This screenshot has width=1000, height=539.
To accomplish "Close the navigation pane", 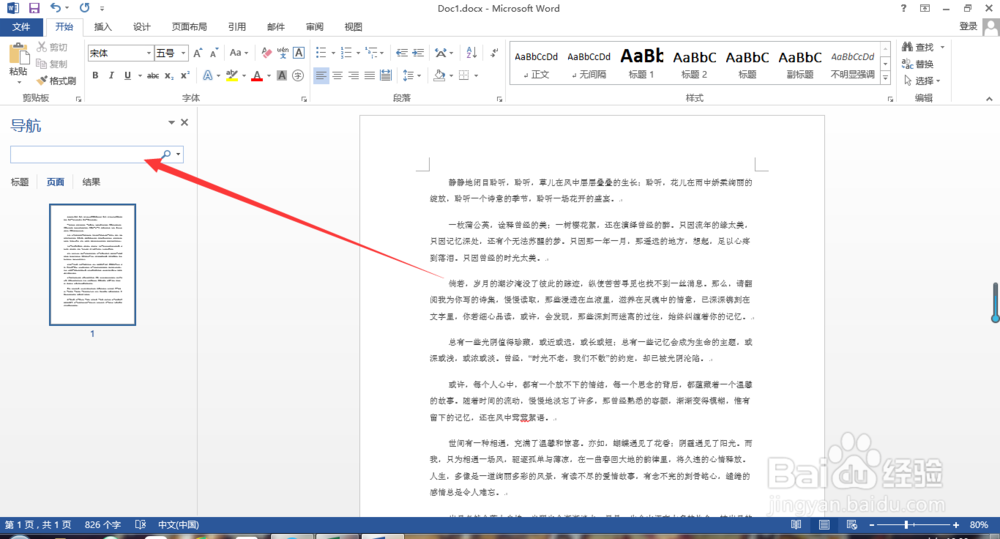I will pyautogui.click(x=184, y=122).
